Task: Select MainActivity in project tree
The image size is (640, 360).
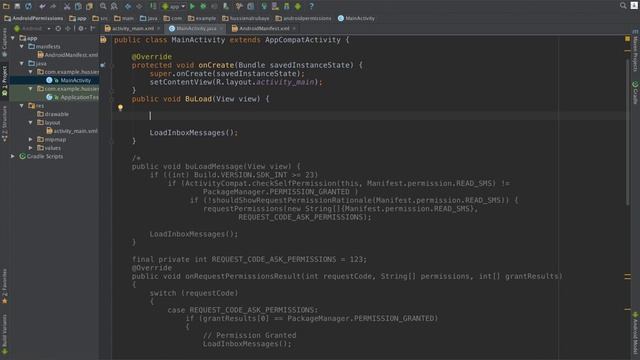Action: 69,80
